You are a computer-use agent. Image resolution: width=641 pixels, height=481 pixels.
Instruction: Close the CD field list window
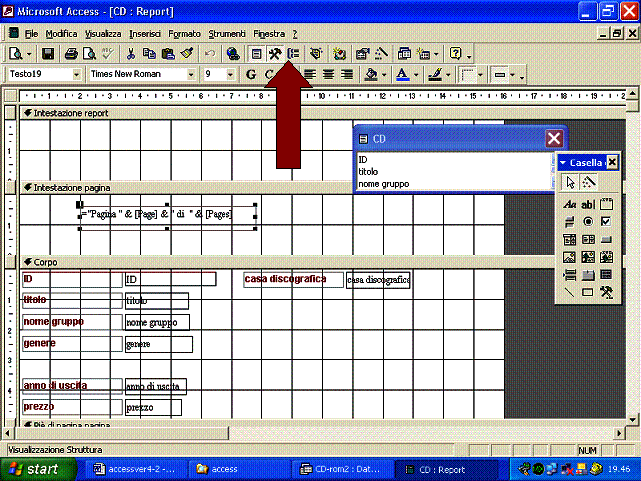point(554,139)
